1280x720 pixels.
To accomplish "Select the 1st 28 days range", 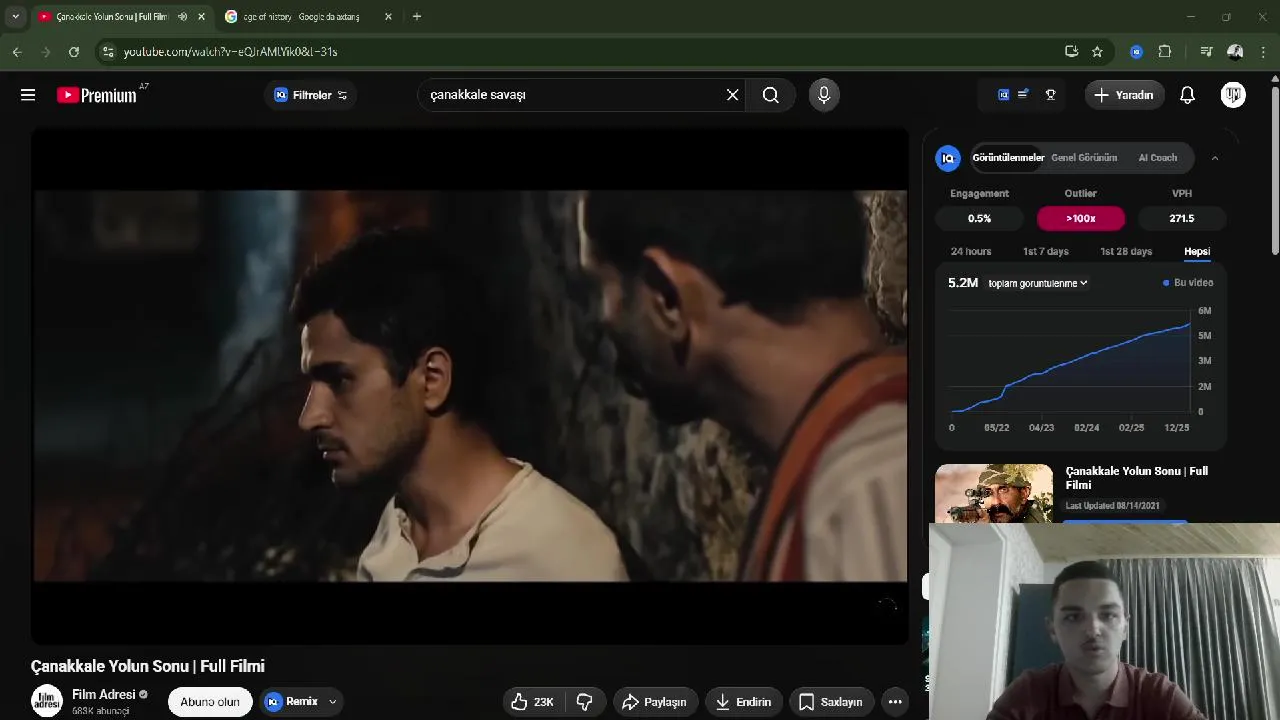I will tap(1126, 251).
